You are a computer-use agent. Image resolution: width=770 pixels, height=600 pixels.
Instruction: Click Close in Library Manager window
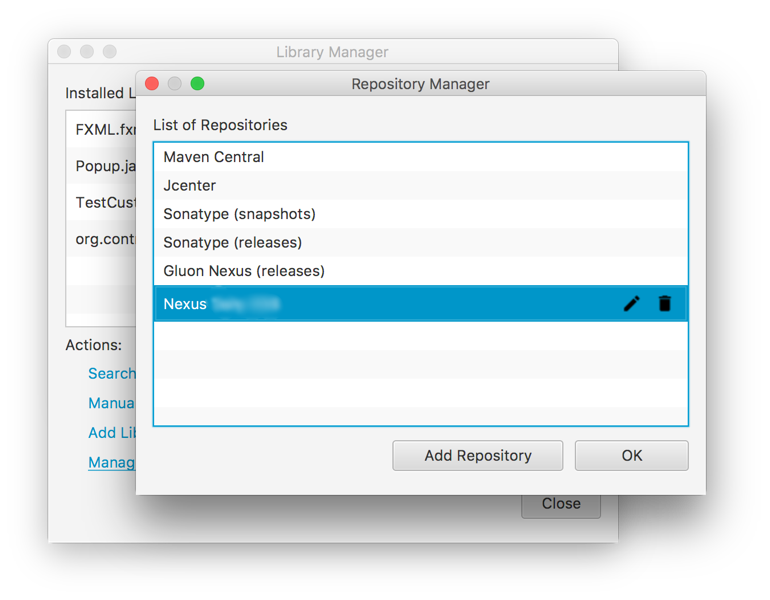coord(561,506)
